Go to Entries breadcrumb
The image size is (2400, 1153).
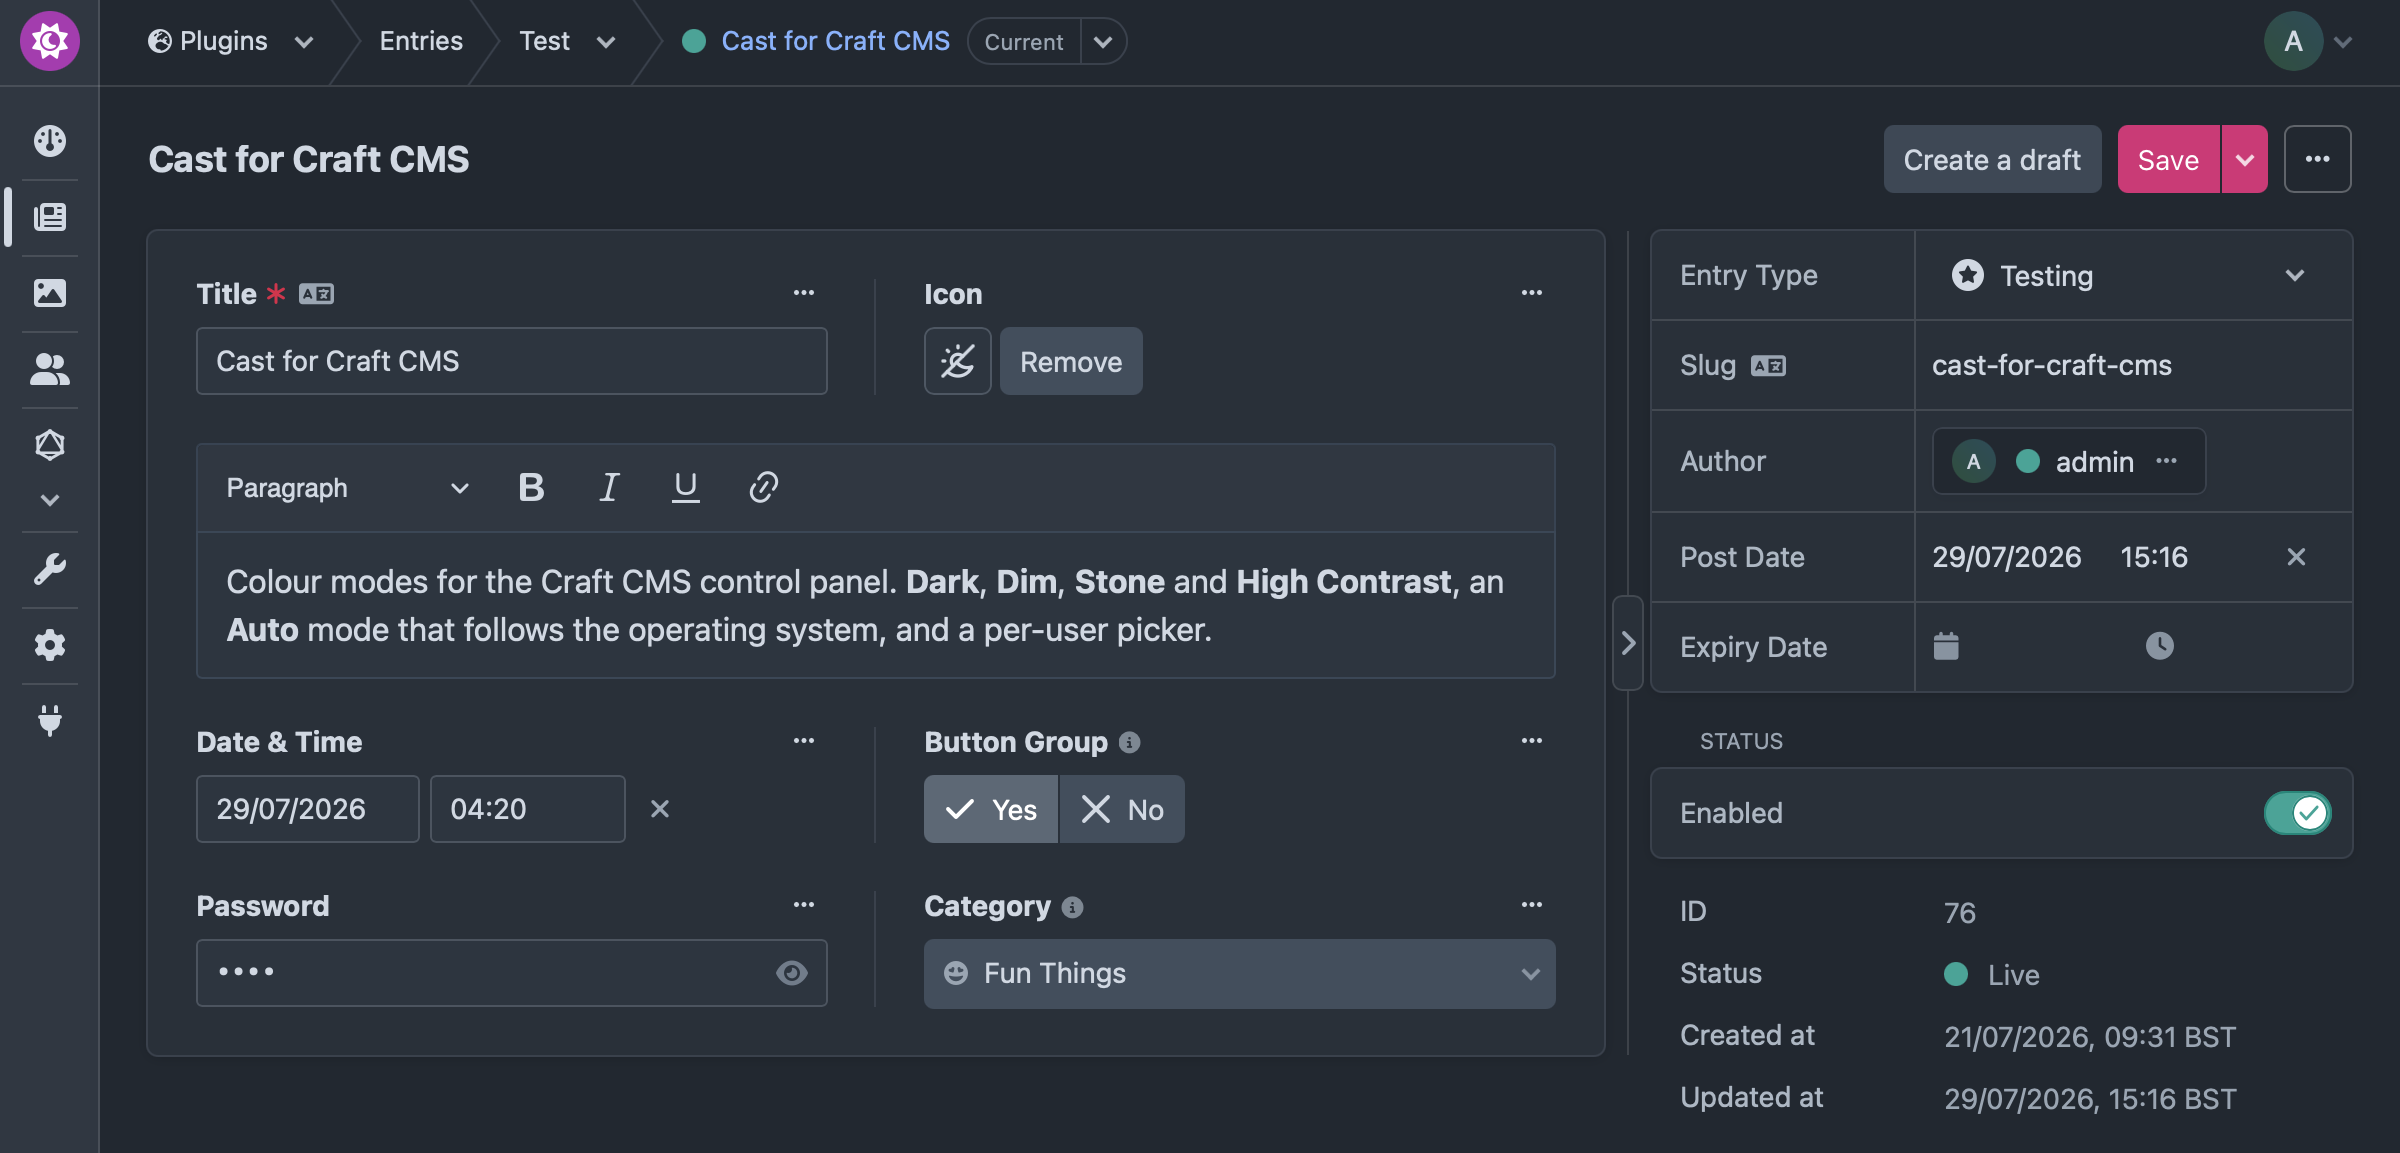tap(421, 41)
